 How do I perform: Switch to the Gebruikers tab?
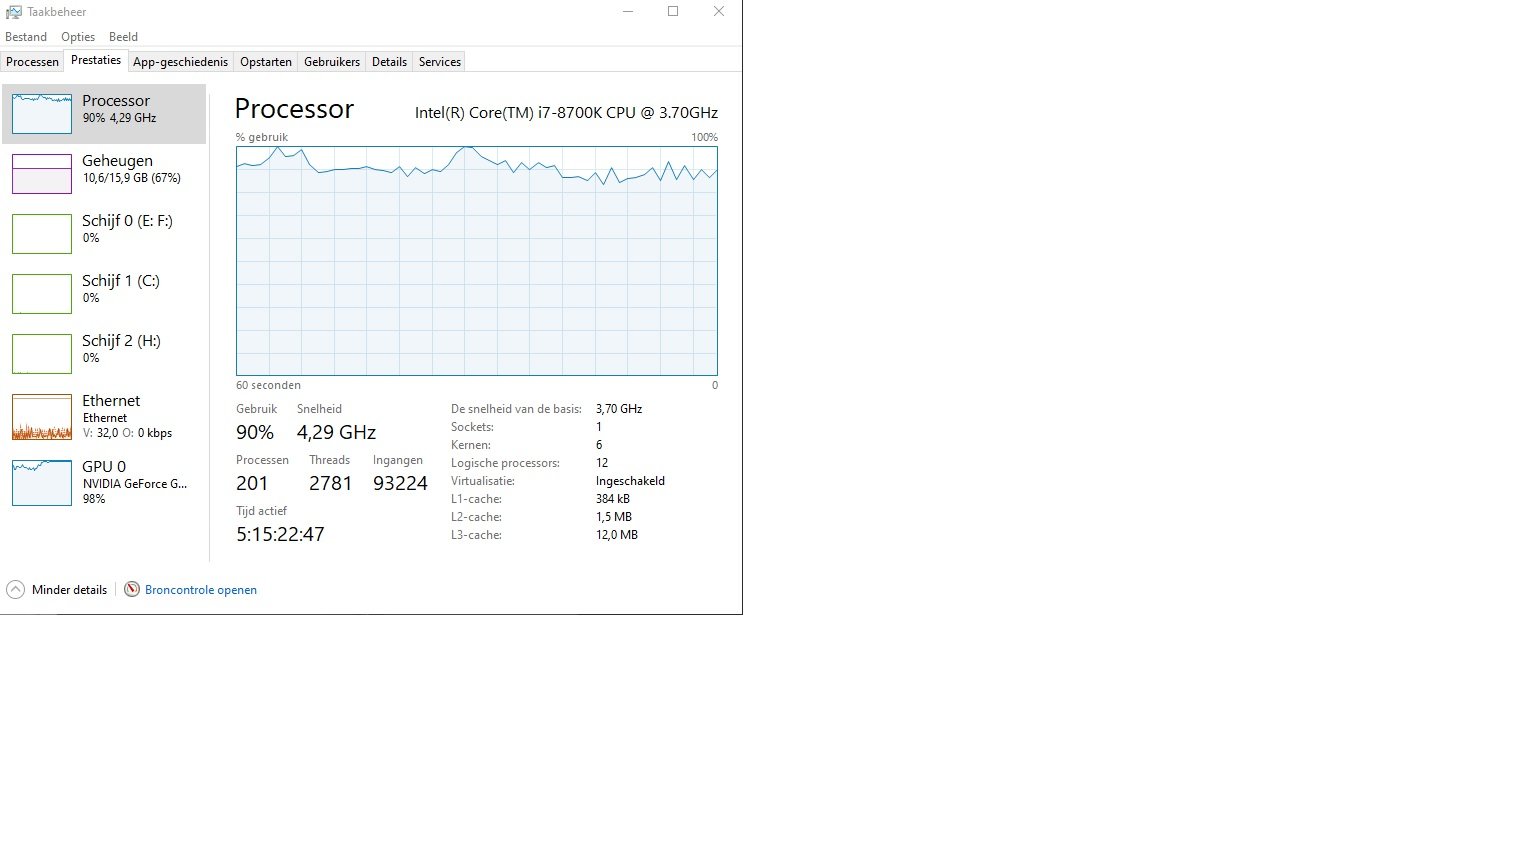[x=332, y=62]
